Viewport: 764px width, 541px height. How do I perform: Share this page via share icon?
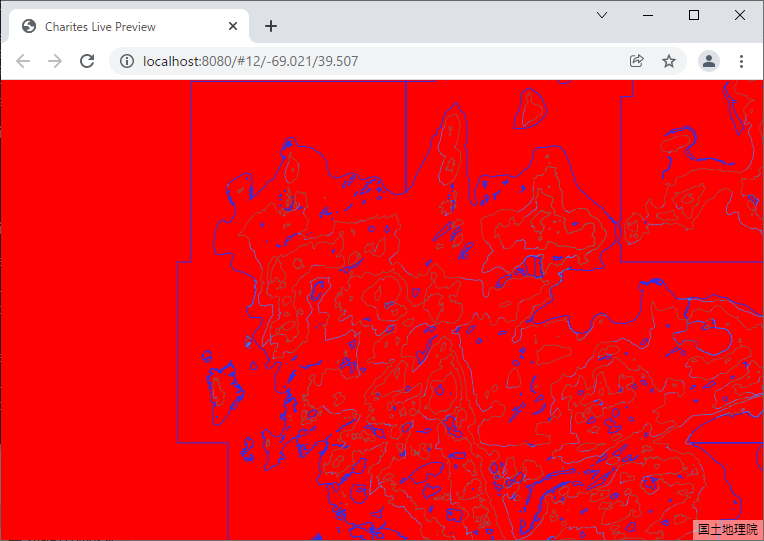pos(636,61)
